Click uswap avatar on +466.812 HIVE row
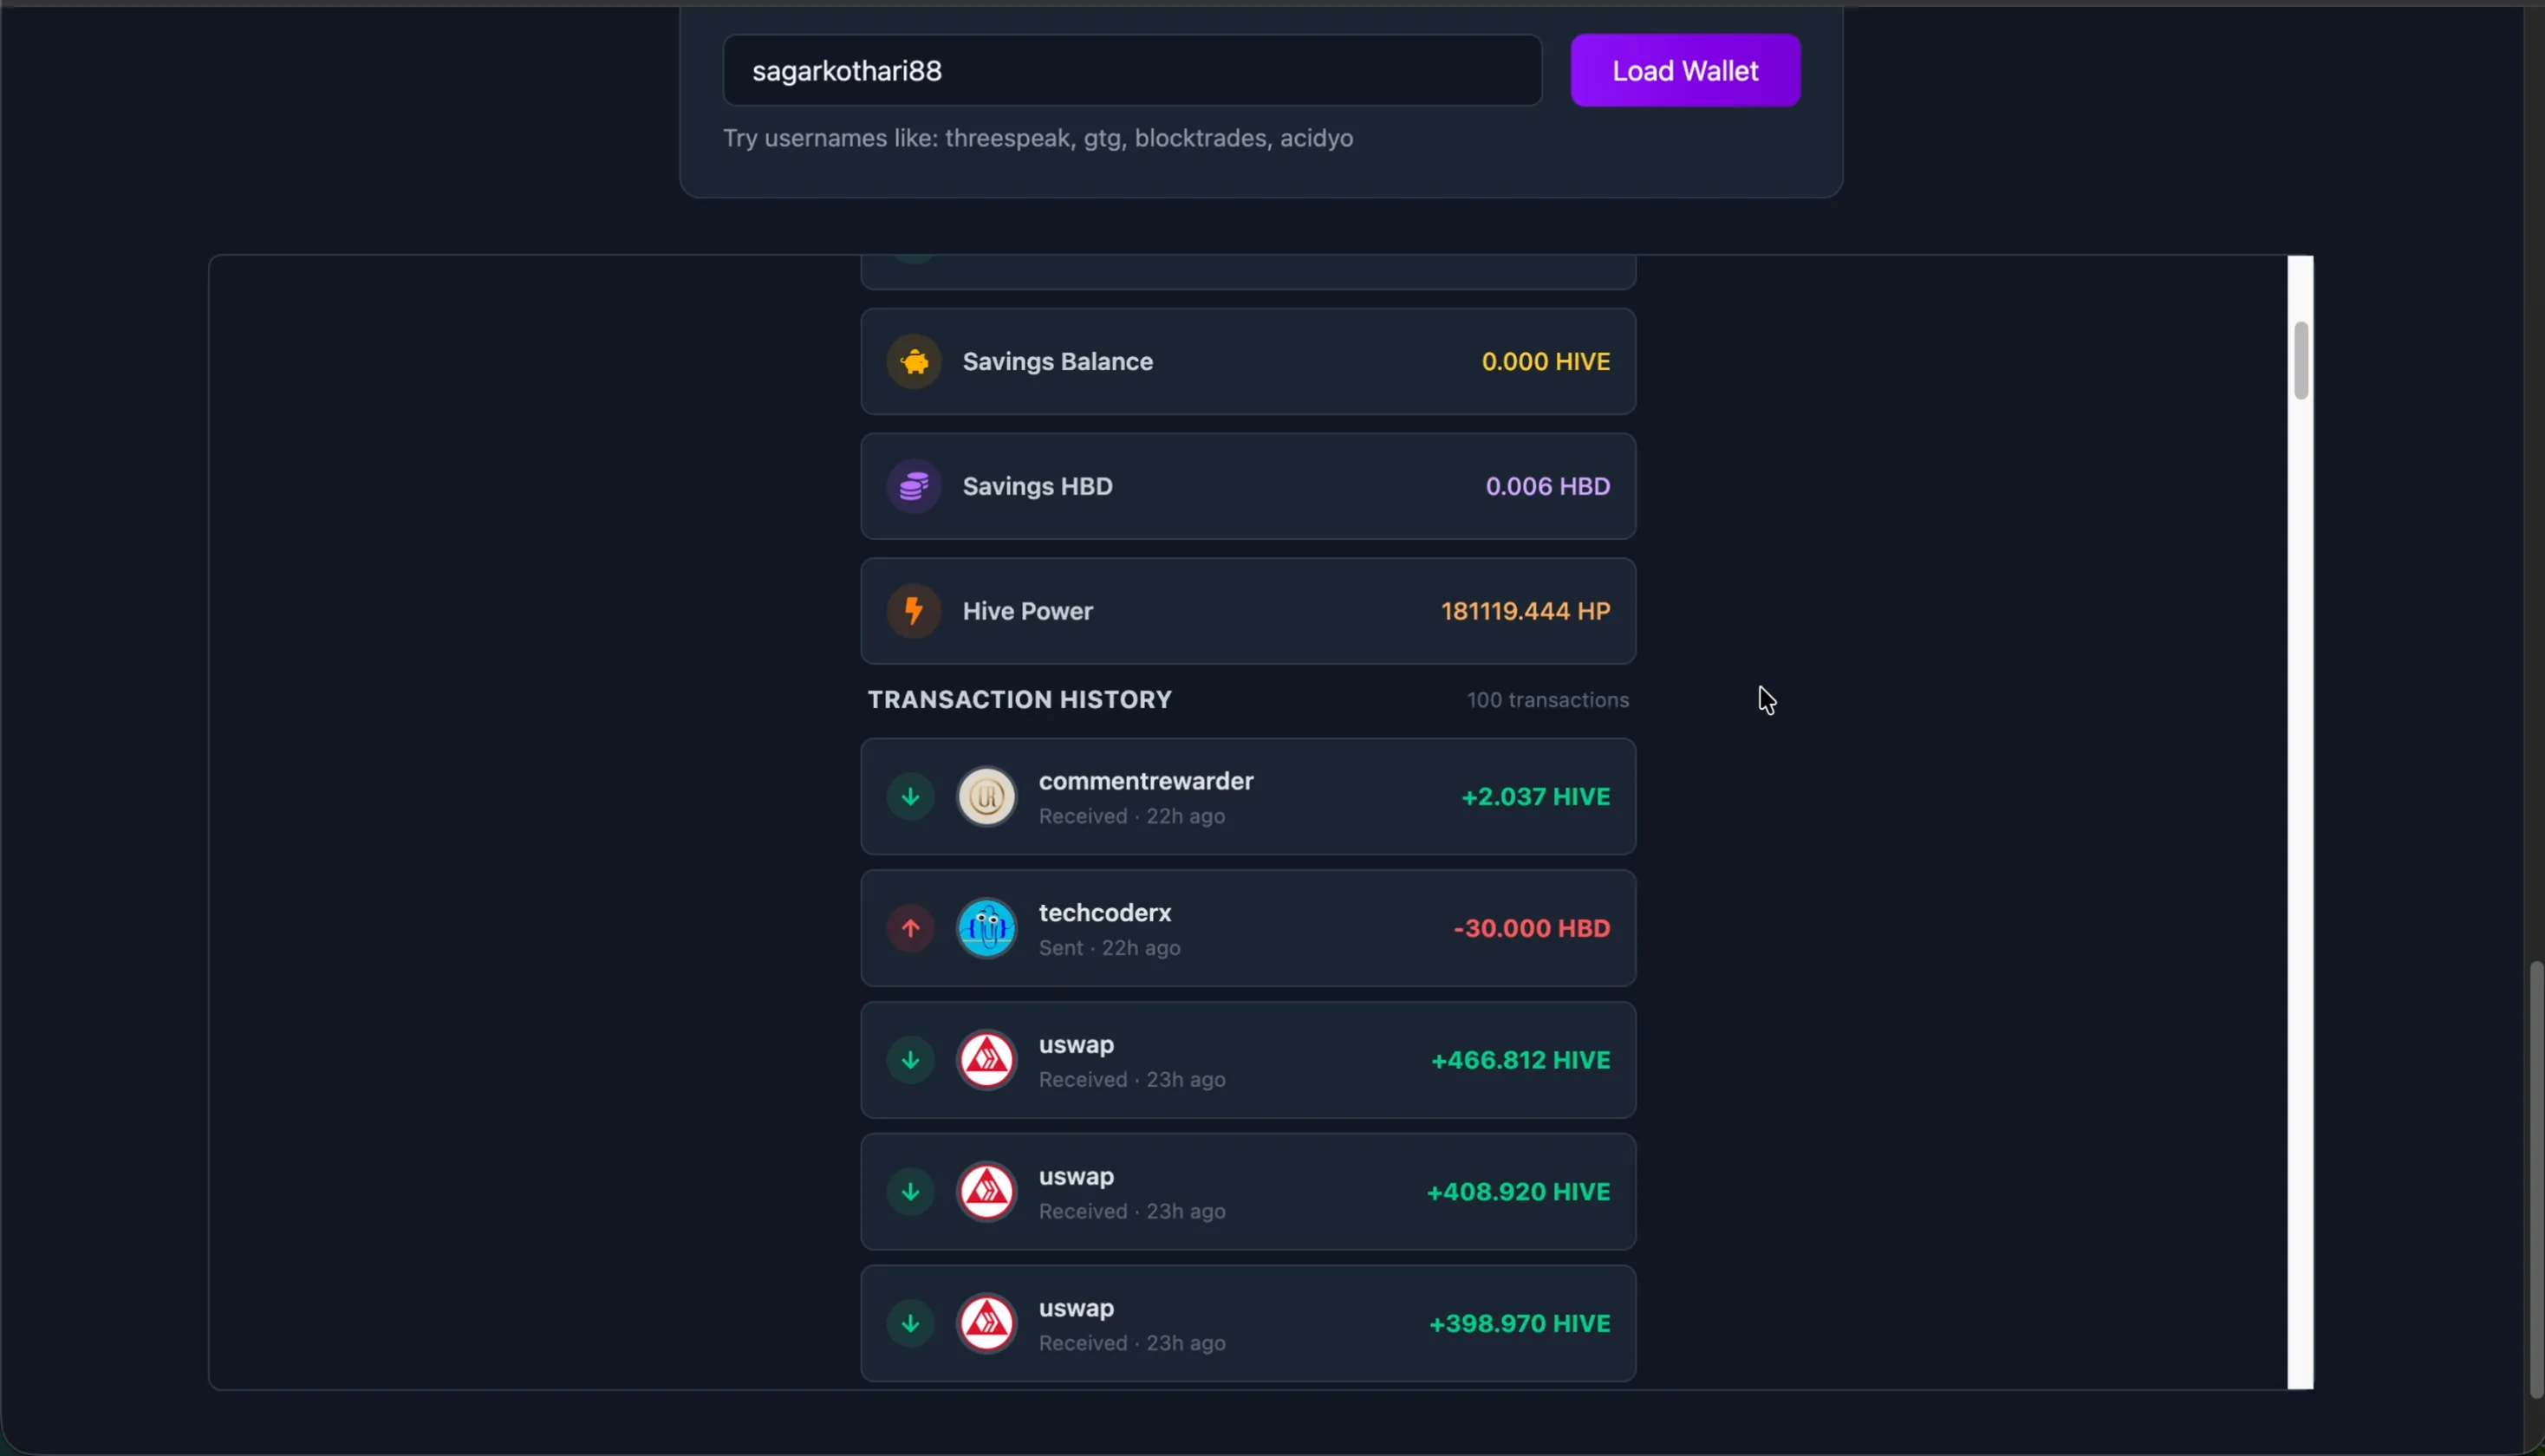Viewport: 2545px width, 1456px height. coord(987,1060)
